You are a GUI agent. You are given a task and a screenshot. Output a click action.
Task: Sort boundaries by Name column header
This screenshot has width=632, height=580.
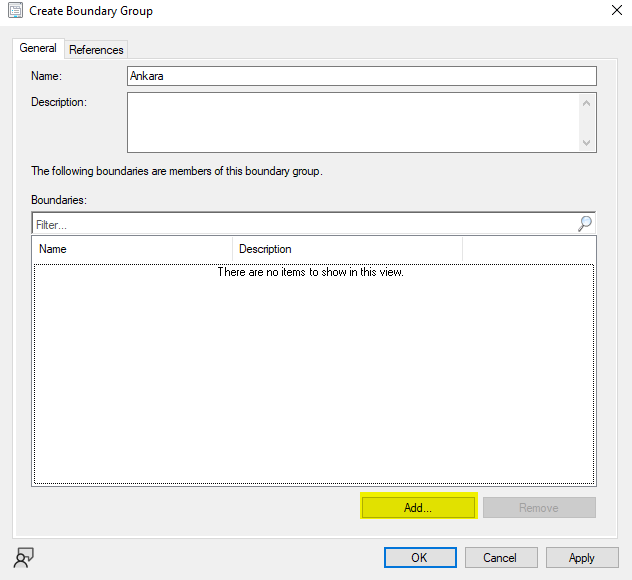coord(133,249)
